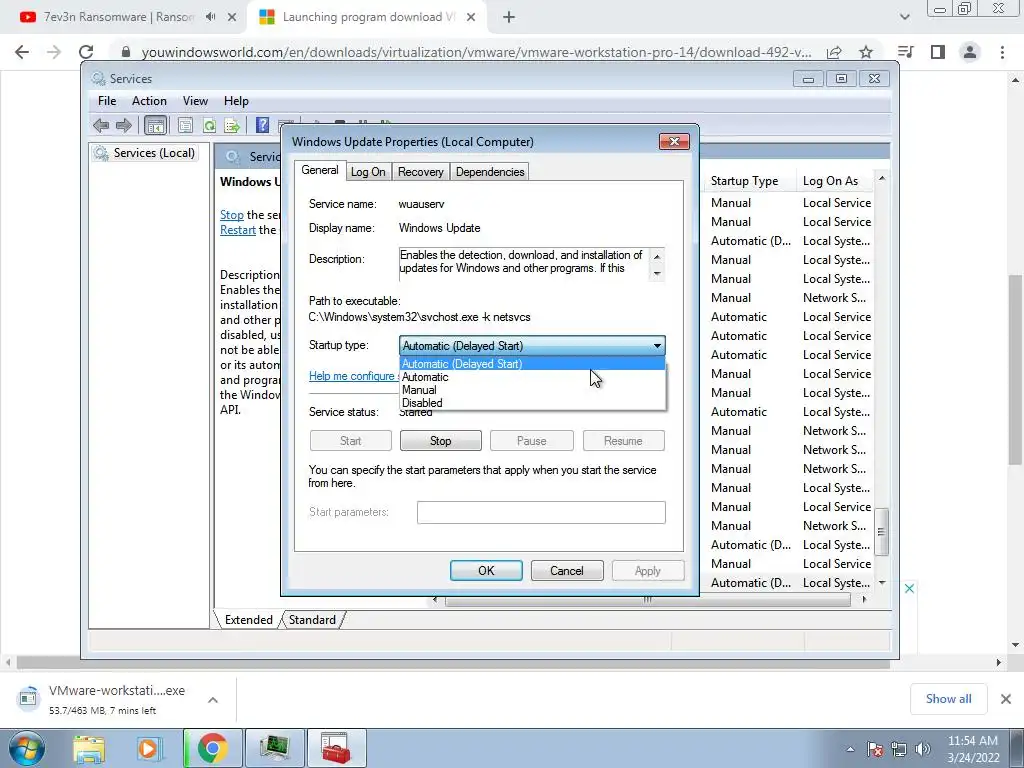Click the Stop service link in Services pane
Viewport: 1024px width, 768px height.
point(232,215)
